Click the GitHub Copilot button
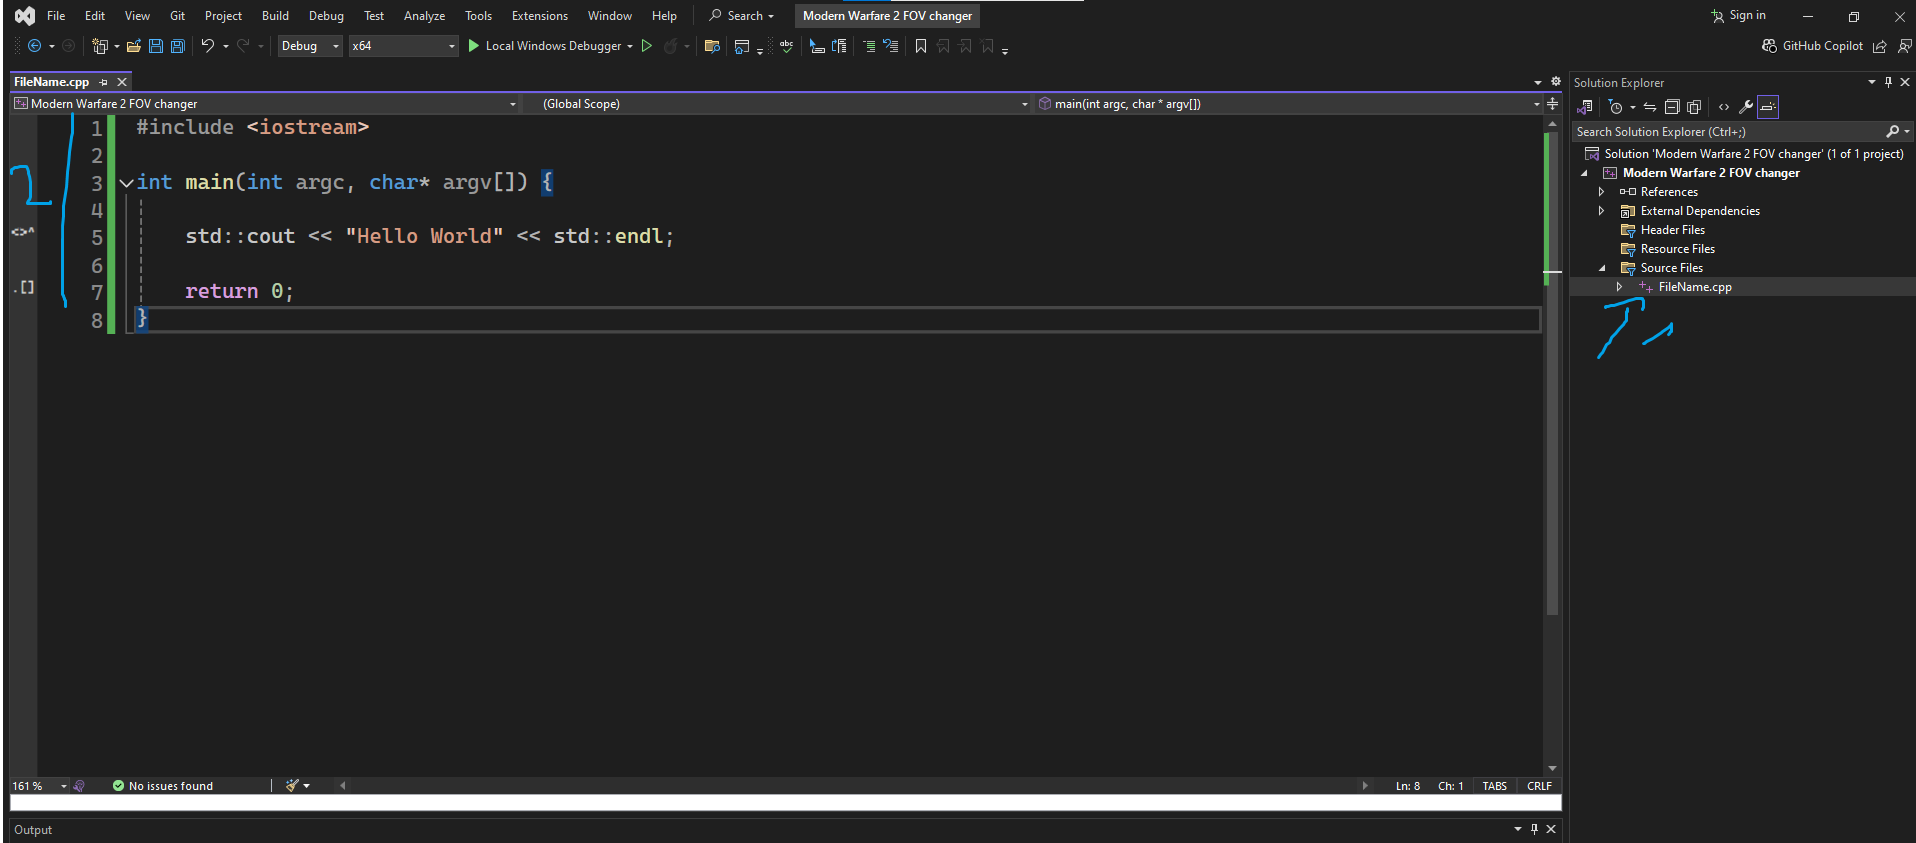1916x843 pixels. point(1812,46)
